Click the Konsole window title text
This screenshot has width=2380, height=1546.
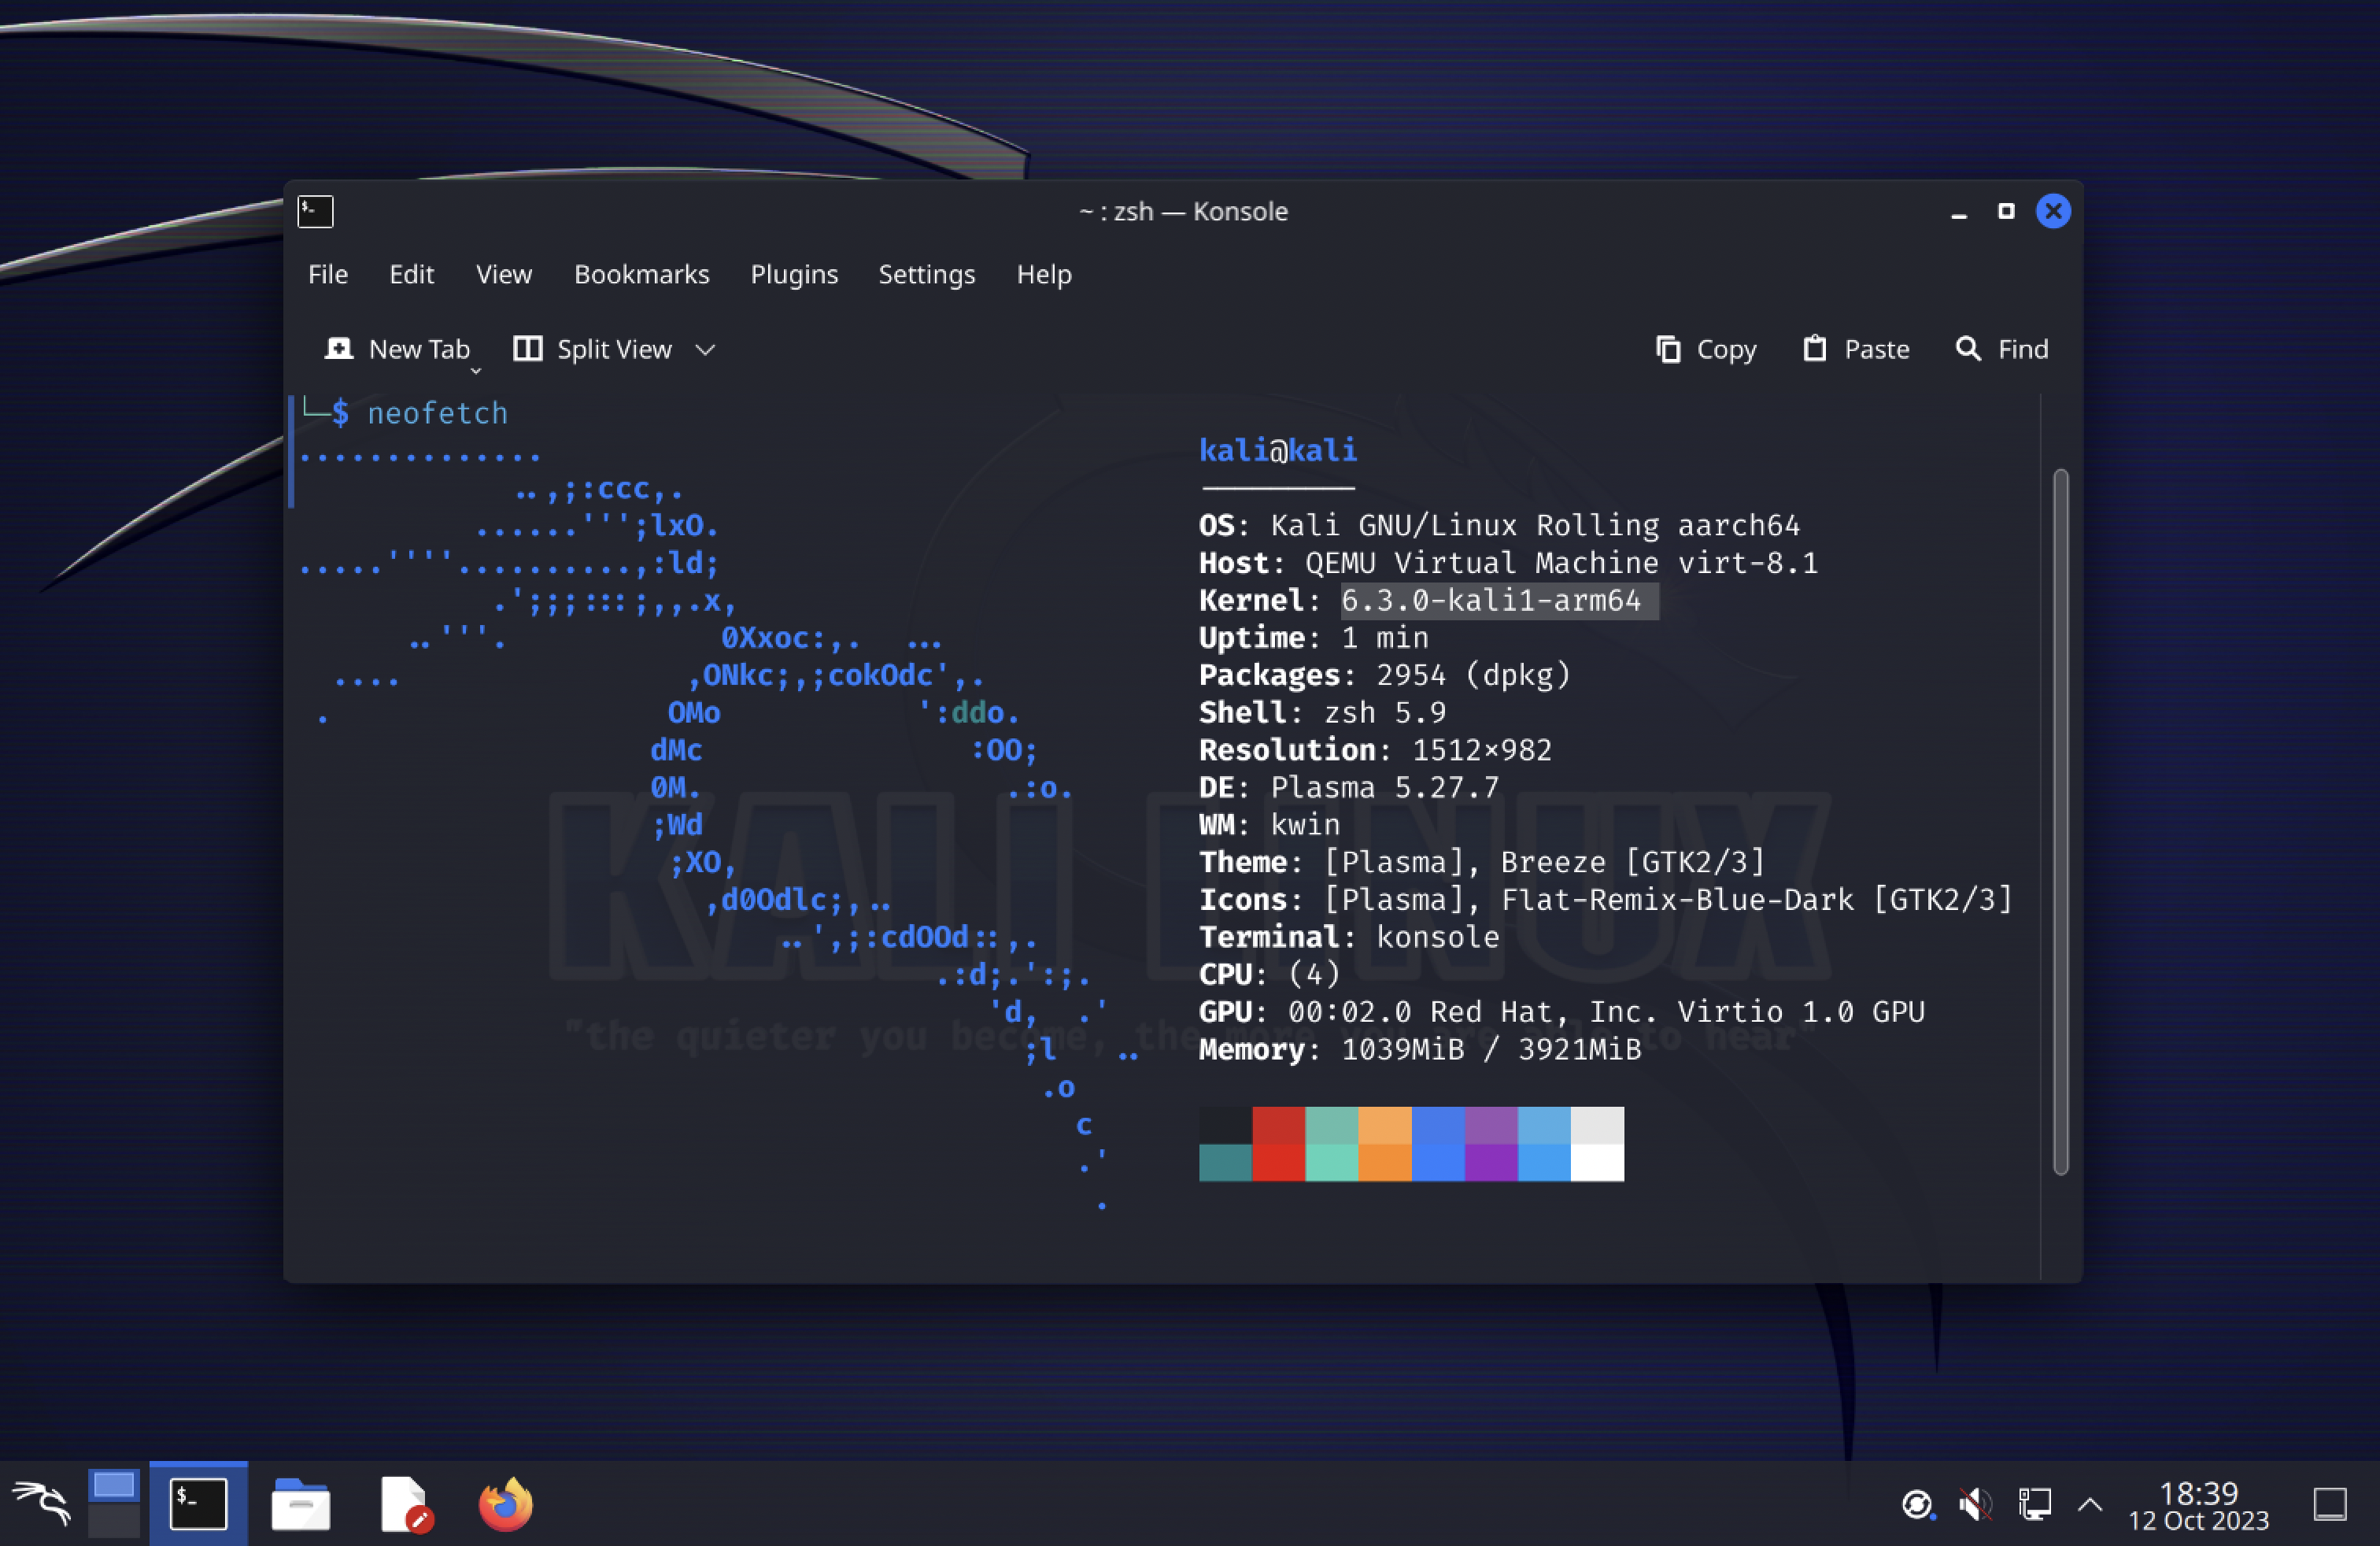point(1183,211)
